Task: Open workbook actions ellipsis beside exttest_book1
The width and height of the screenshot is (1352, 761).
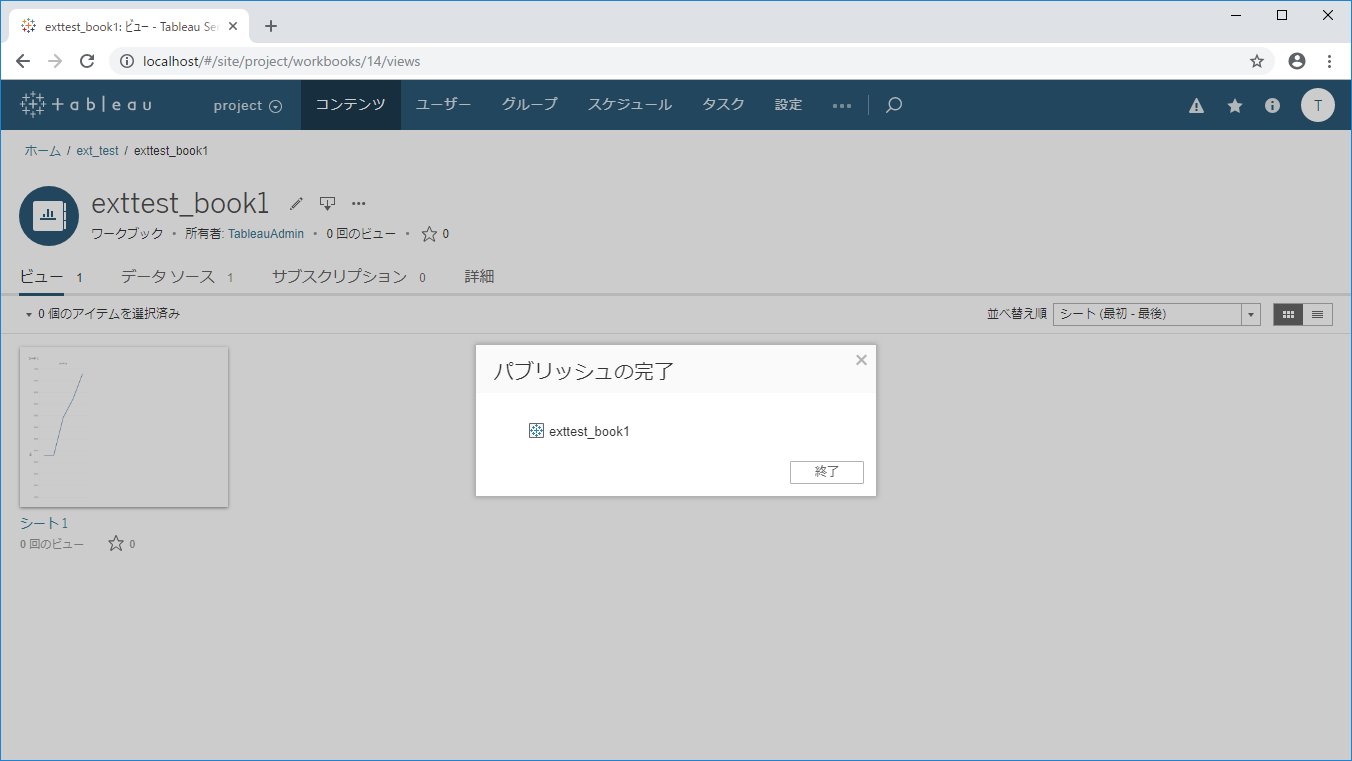Action: [x=359, y=204]
